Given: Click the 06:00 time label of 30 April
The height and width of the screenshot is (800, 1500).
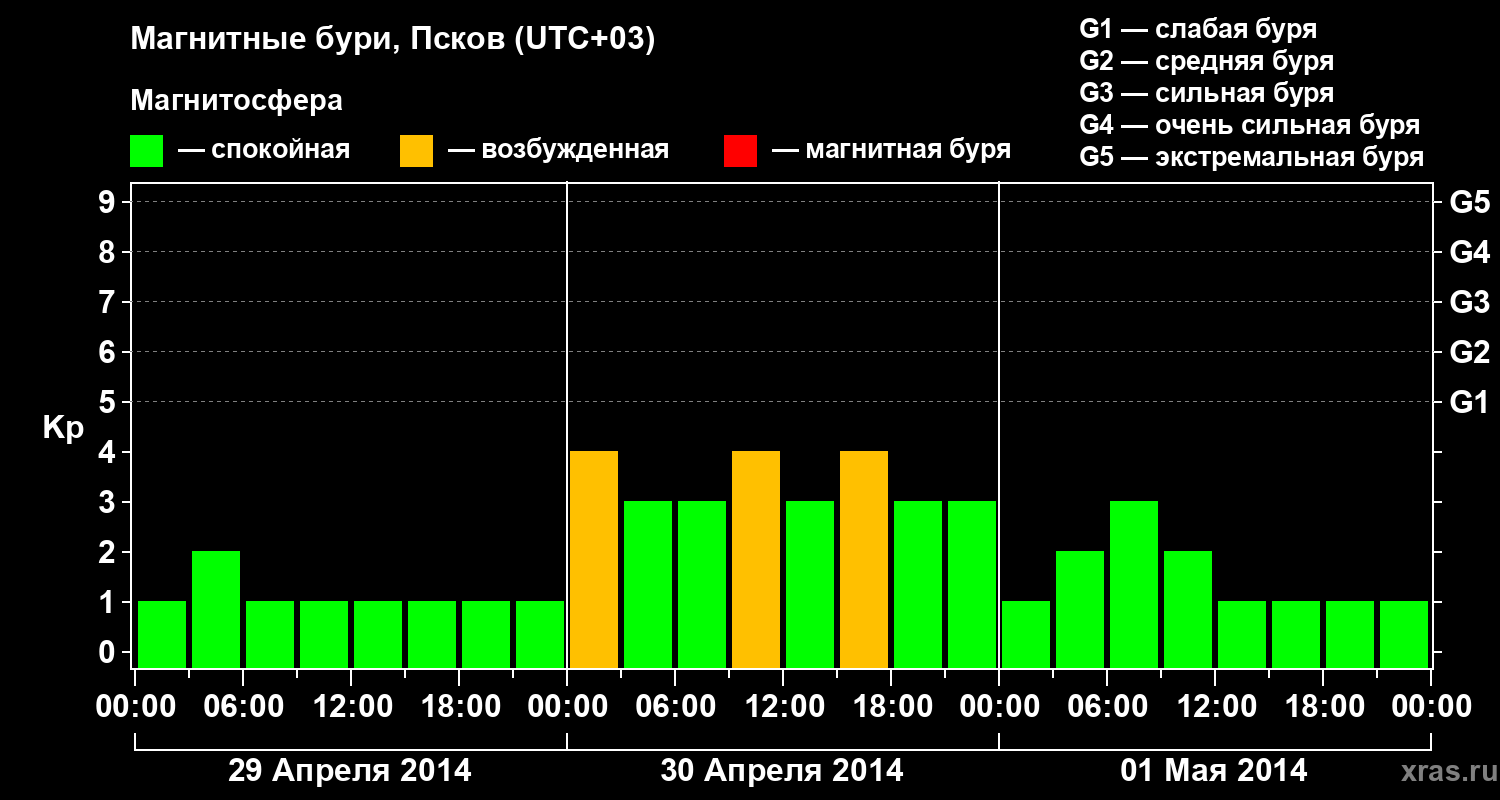Looking at the screenshot, I should click(x=675, y=706).
